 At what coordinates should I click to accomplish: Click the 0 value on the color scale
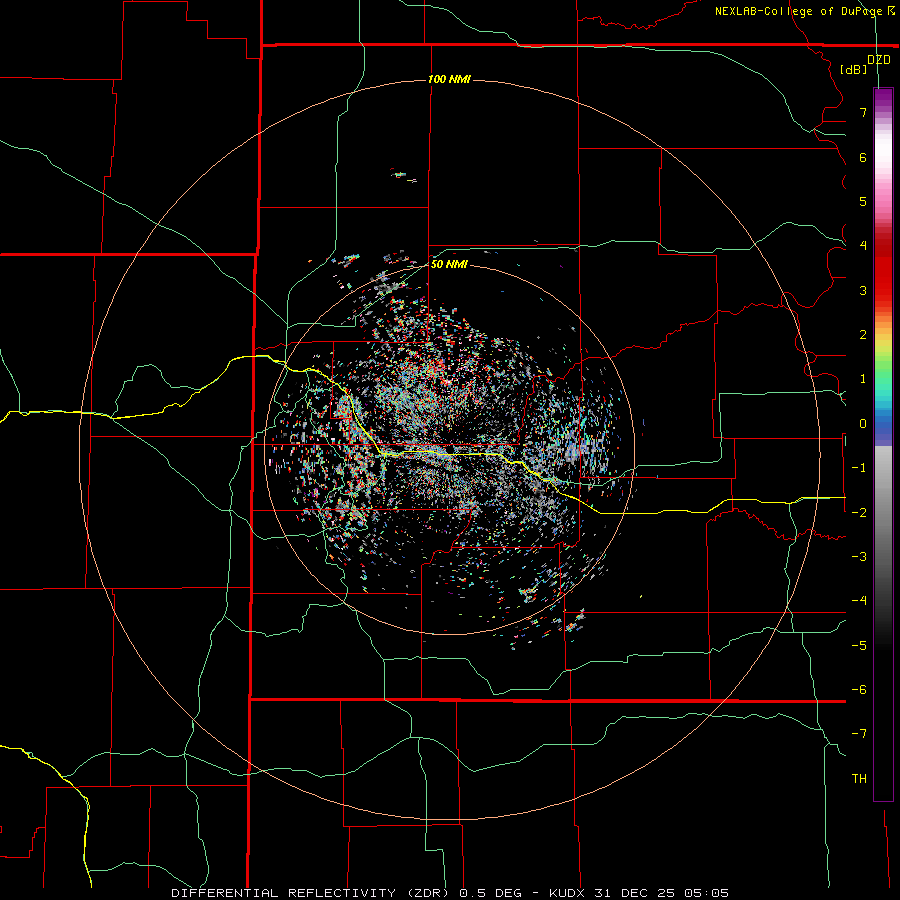(863, 424)
